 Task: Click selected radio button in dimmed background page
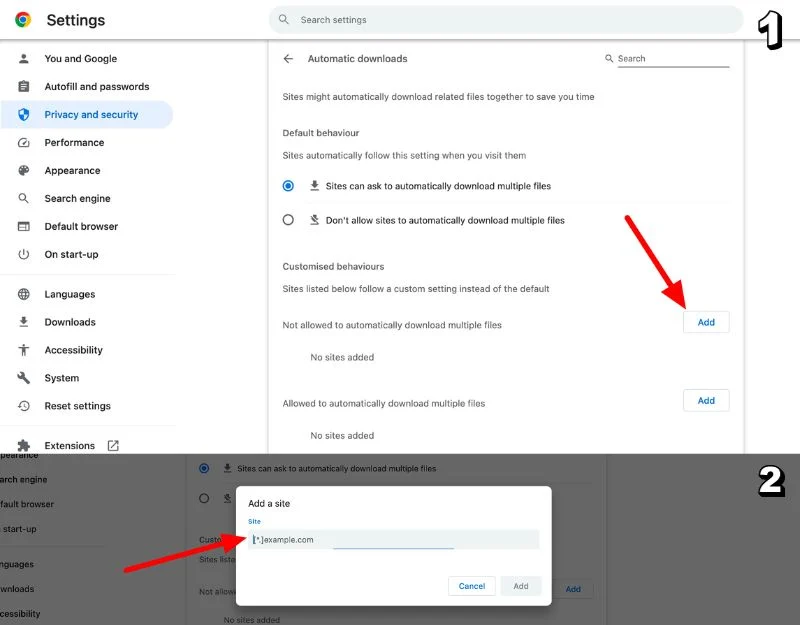tap(204, 468)
